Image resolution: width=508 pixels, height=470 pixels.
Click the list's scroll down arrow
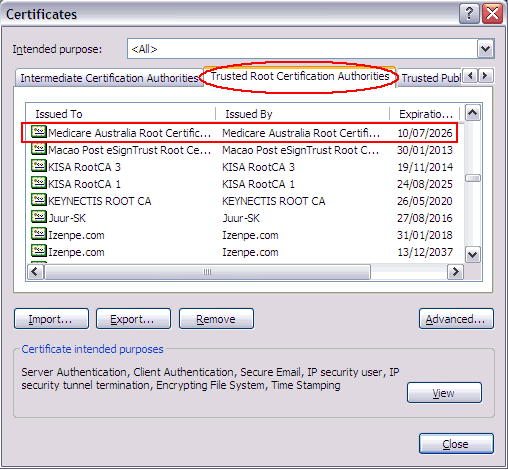point(473,255)
